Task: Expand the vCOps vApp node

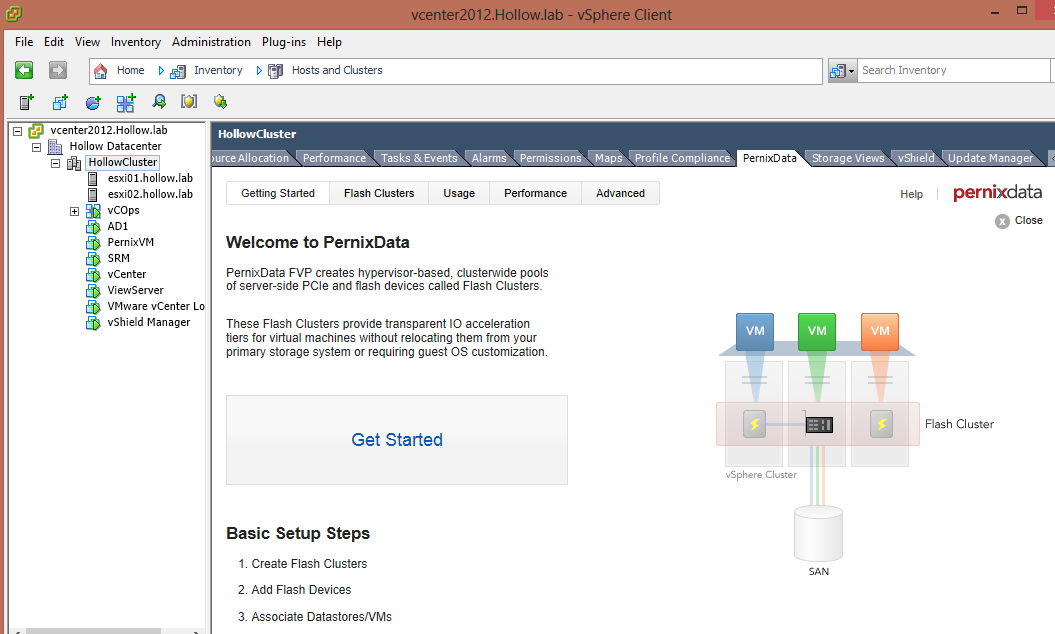Action: pos(75,211)
